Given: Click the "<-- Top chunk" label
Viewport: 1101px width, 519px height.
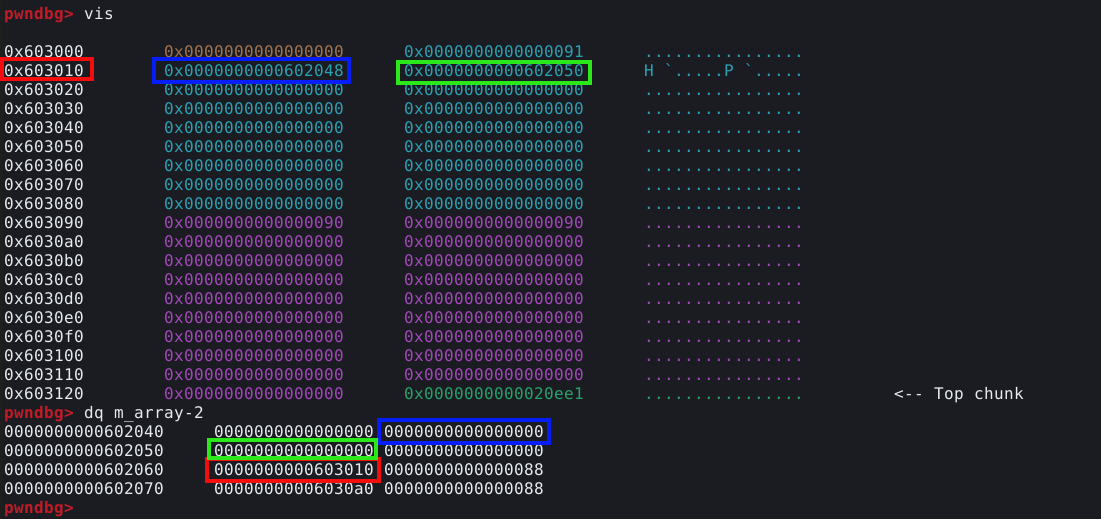Looking at the screenshot, I should coord(958,394).
